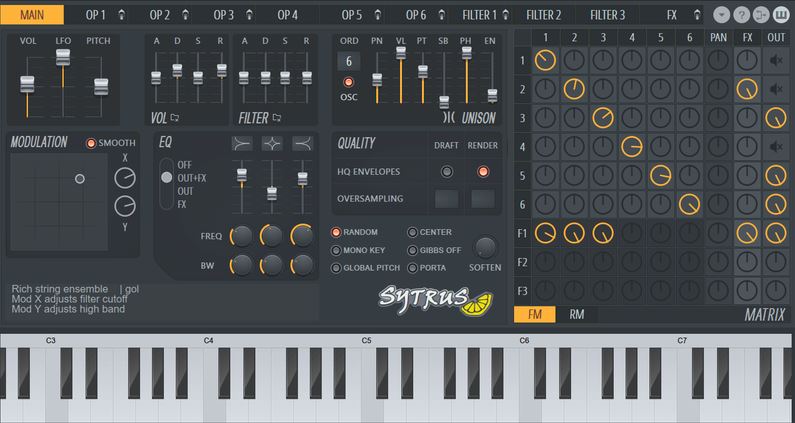Click the unison stereo phase icon
This screenshot has width=795, height=423.
(x=449, y=118)
